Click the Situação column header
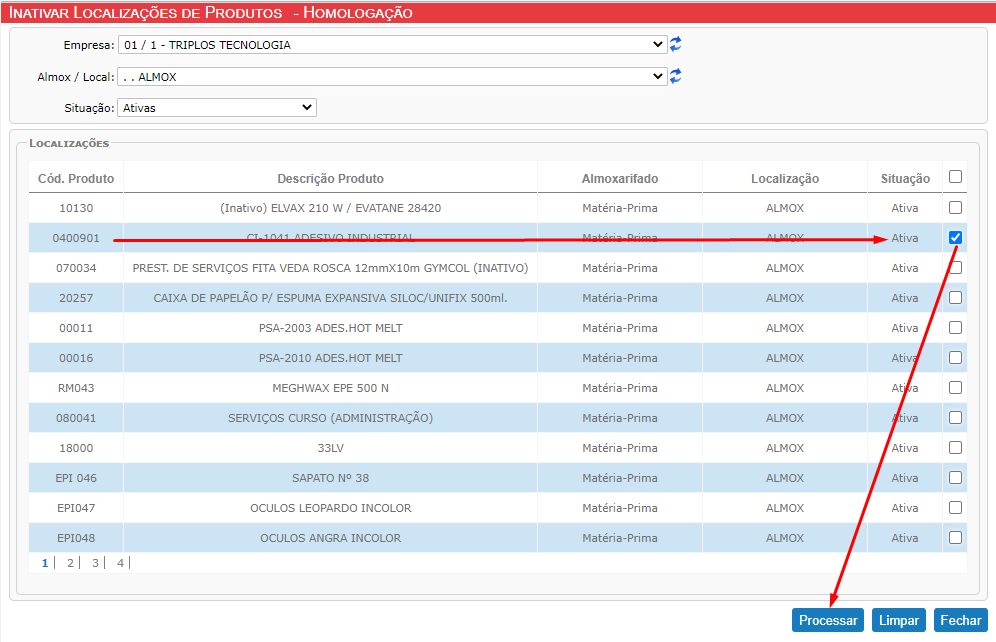Viewport: 996px width, 642px height. tap(905, 178)
